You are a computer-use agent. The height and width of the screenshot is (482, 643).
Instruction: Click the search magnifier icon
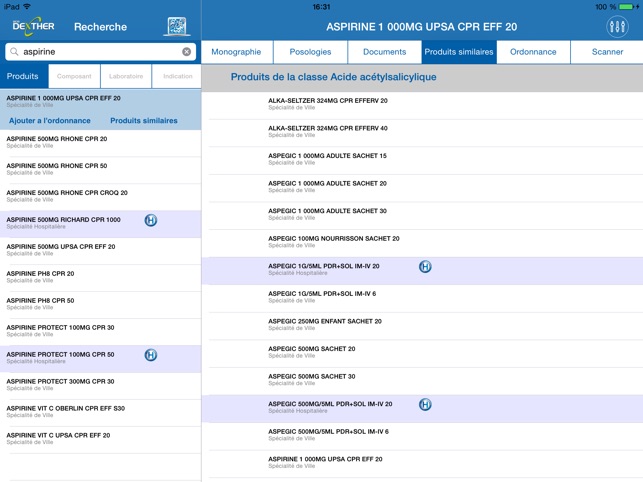(x=14, y=52)
